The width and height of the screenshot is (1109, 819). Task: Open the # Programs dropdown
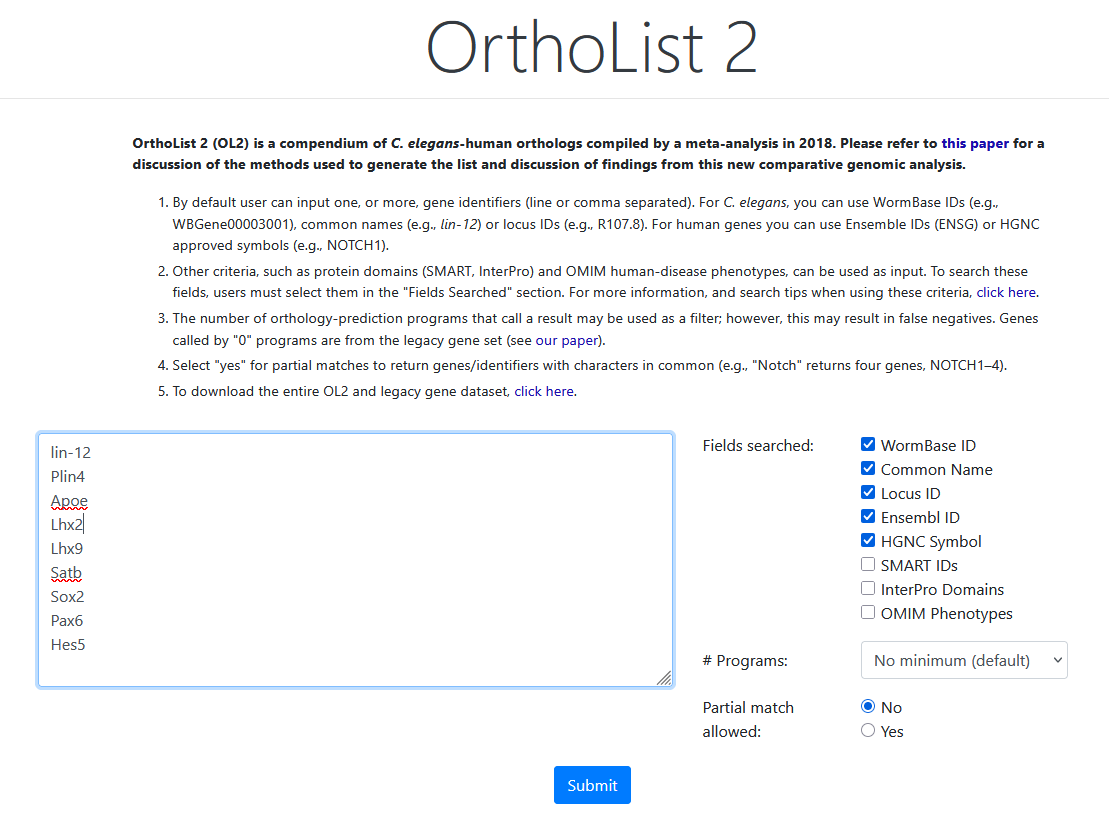point(963,660)
